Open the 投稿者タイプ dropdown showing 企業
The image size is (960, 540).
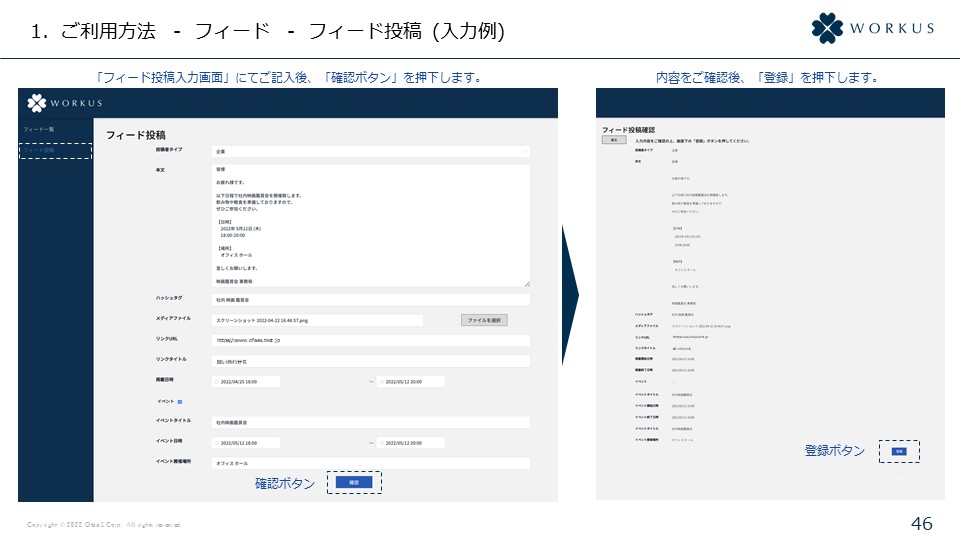click(x=370, y=151)
